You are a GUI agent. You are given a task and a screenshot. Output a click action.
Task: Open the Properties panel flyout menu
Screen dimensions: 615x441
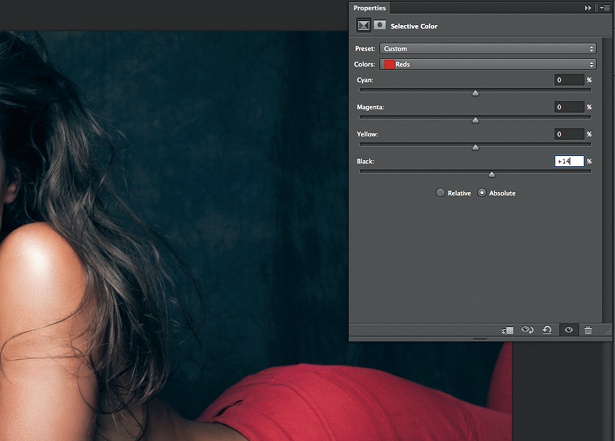605,8
